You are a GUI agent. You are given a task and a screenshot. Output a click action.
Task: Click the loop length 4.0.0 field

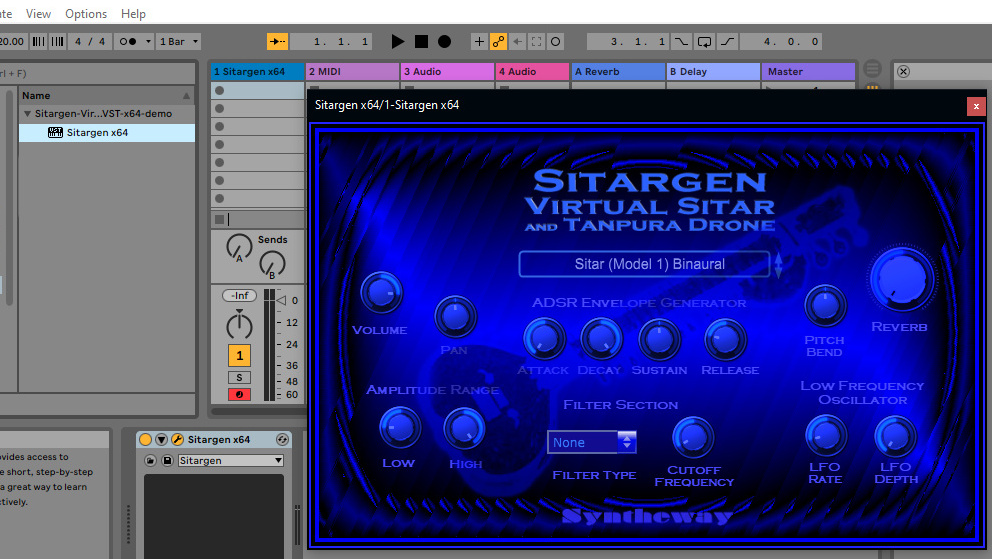782,42
